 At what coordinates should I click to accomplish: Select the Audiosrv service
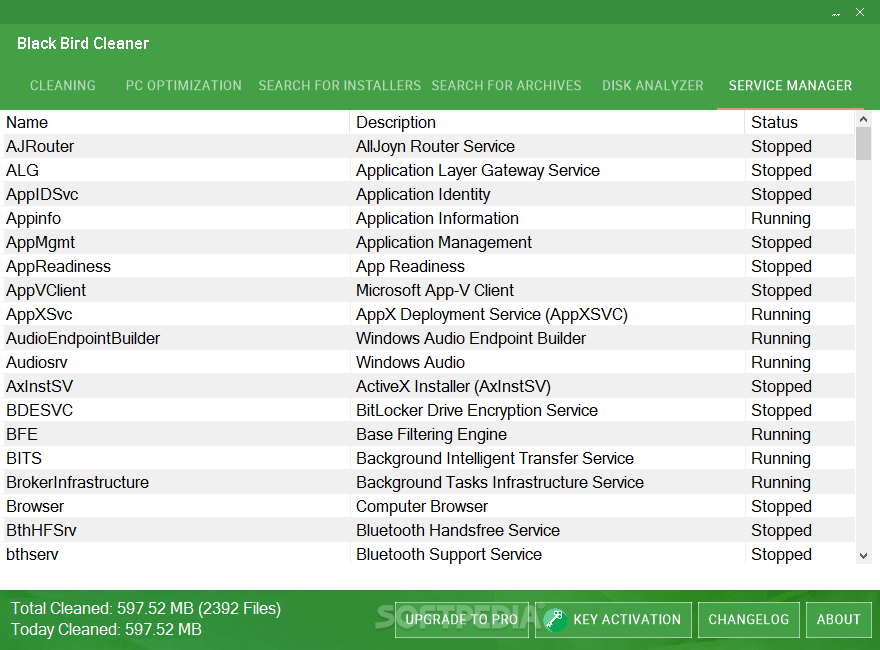(36, 363)
